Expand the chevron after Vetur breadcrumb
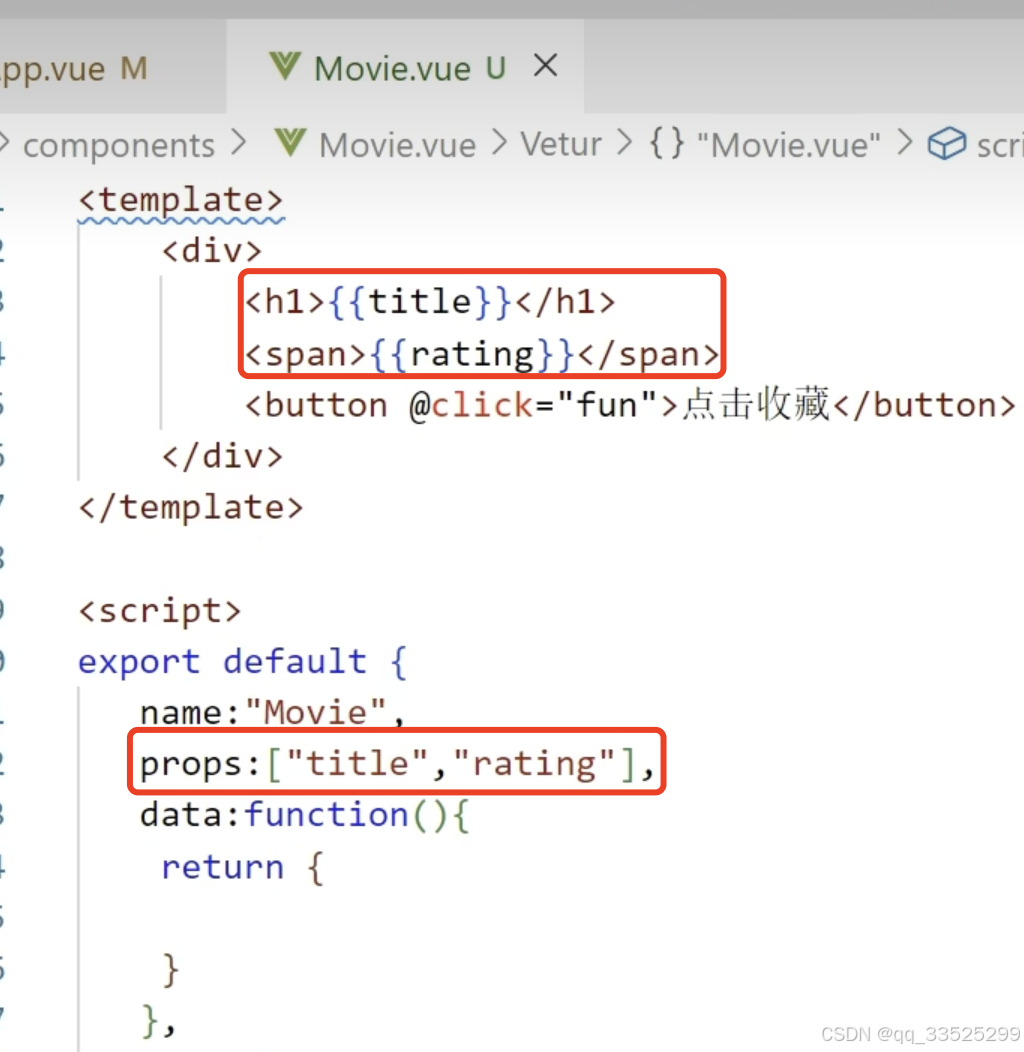 tap(625, 143)
